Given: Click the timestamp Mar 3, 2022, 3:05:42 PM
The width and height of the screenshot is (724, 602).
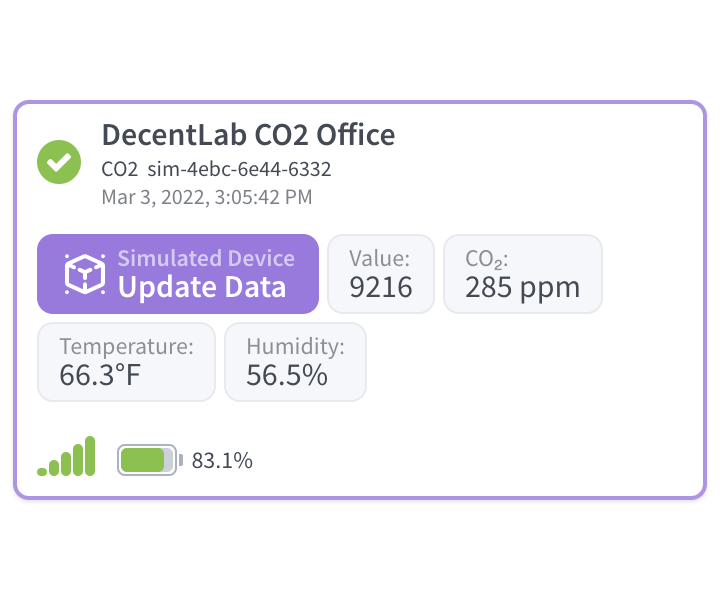Looking at the screenshot, I should pyautogui.click(x=207, y=197).
